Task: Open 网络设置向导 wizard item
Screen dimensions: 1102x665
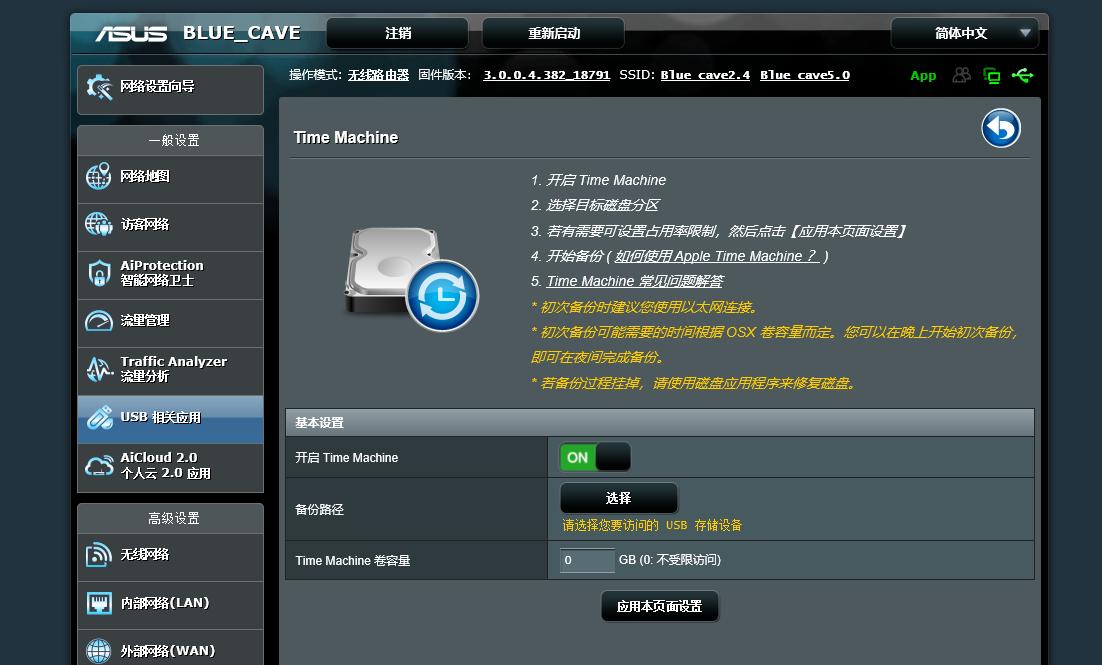Action: (171, 89)
